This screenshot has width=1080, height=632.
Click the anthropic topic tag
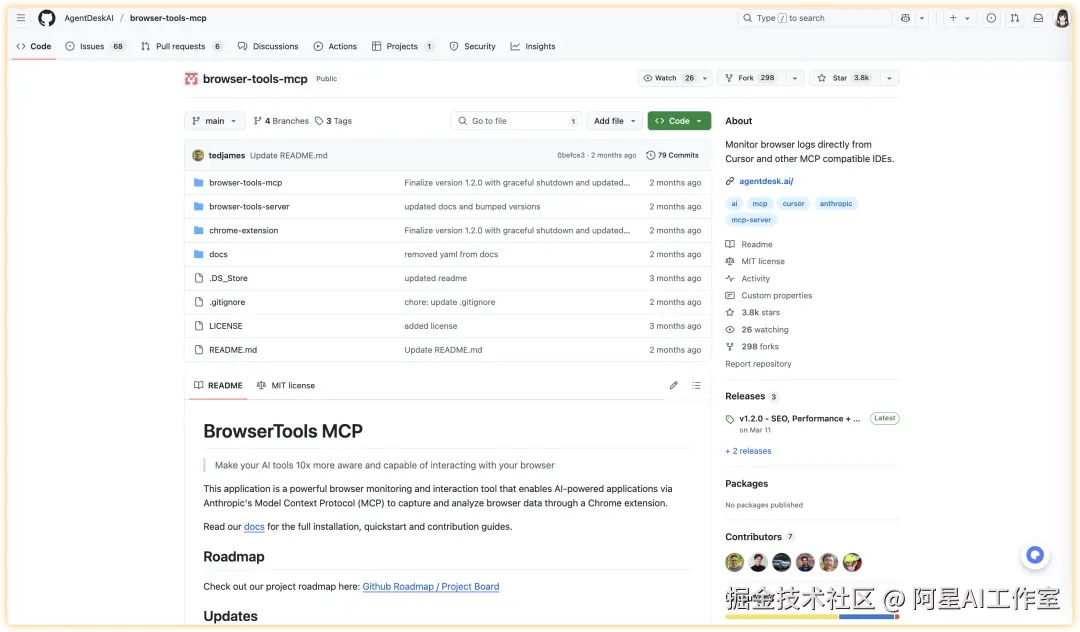point(836,204)
